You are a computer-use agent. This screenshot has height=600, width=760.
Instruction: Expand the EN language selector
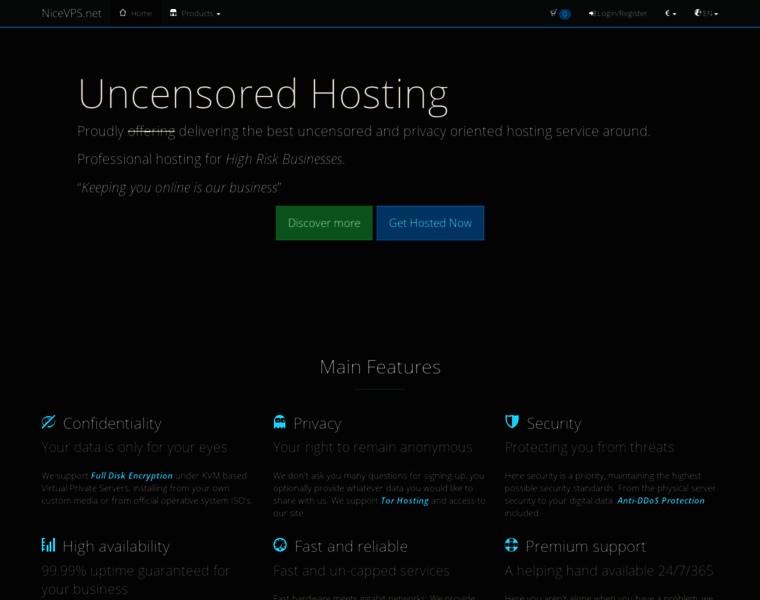point(706,13)
